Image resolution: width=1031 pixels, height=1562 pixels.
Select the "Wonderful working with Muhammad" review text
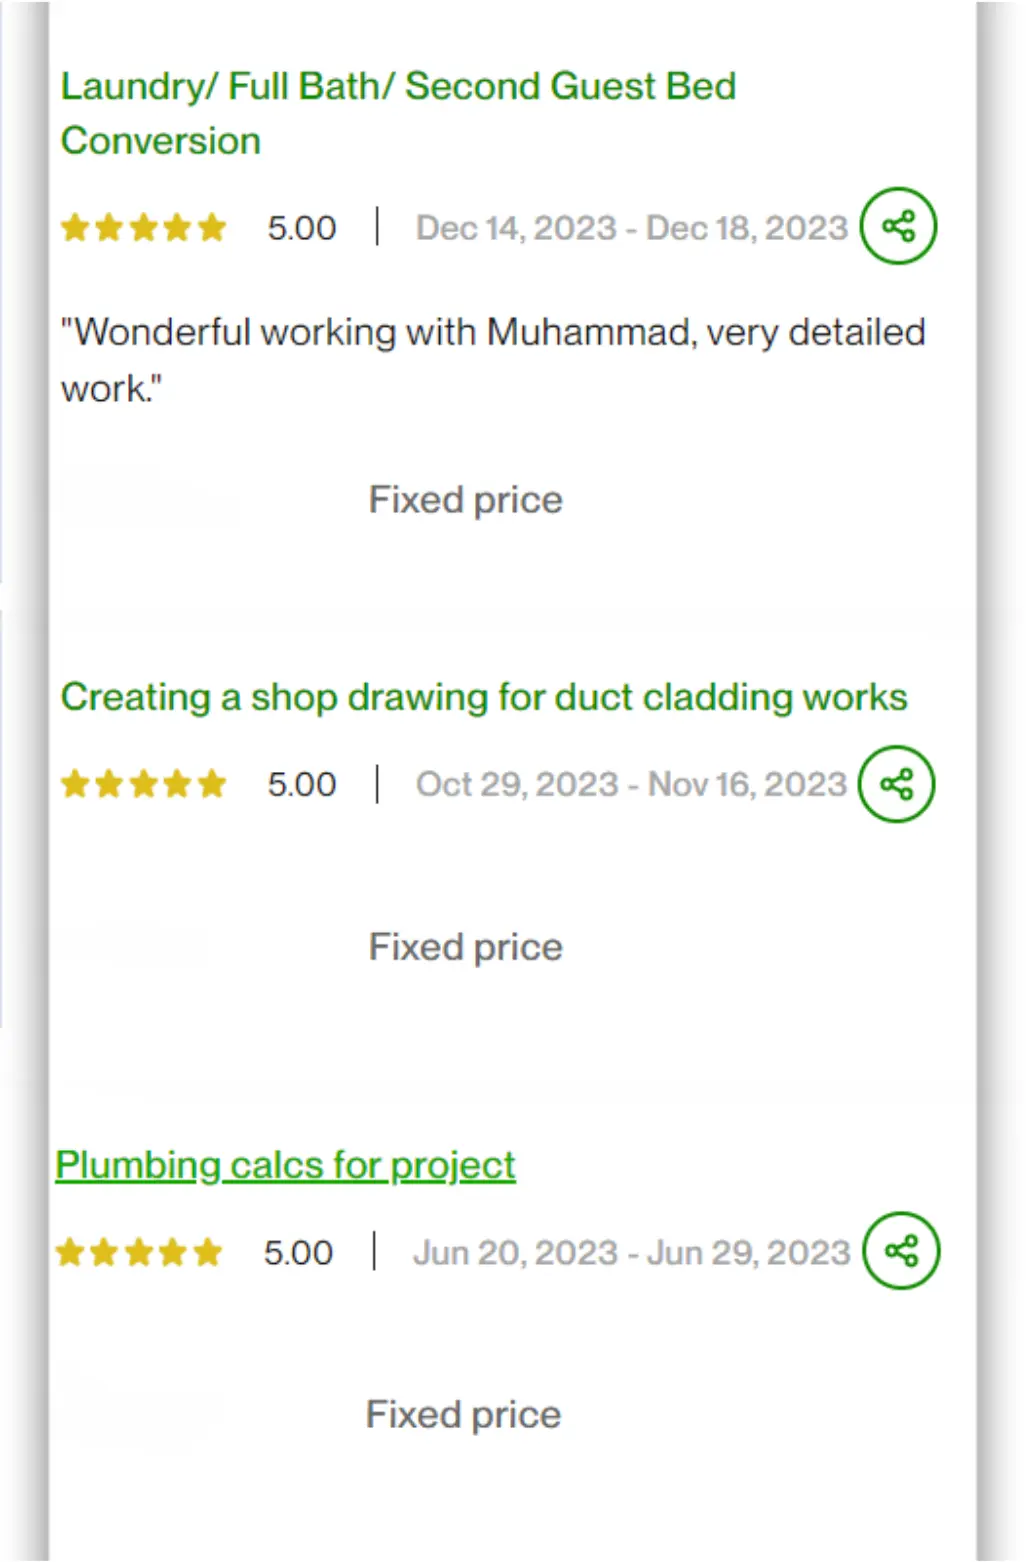coord(493,360)
